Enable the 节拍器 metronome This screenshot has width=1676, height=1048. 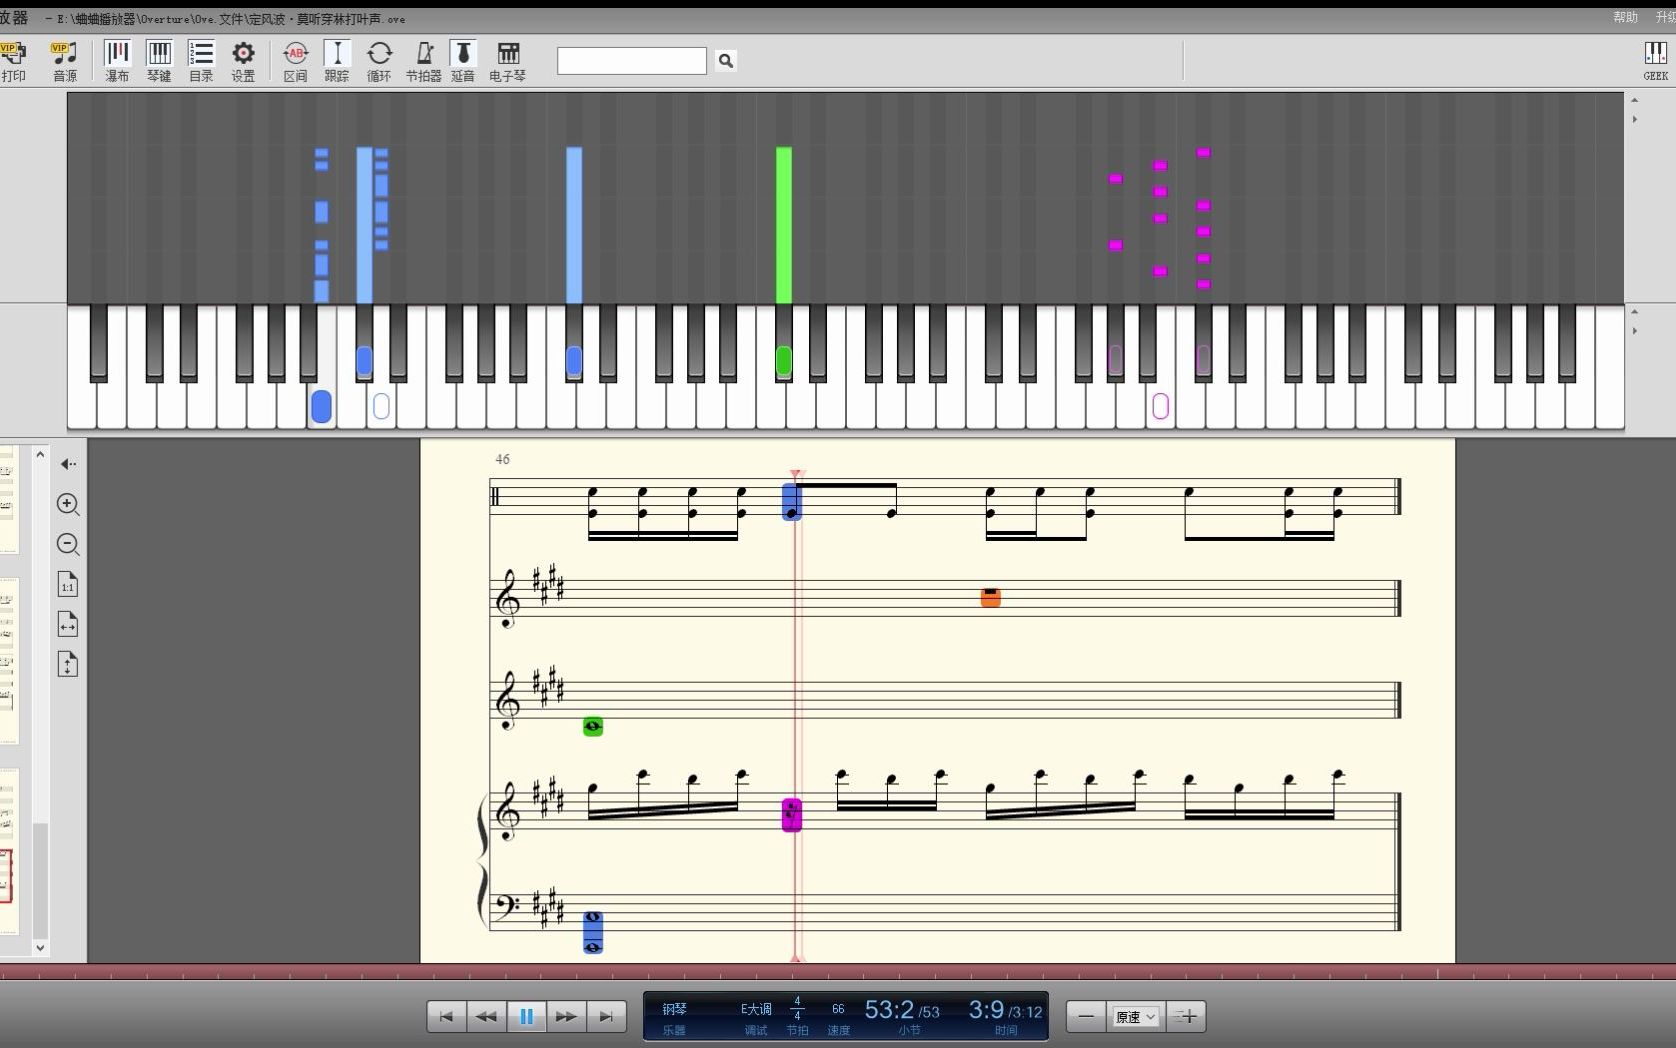423,61
